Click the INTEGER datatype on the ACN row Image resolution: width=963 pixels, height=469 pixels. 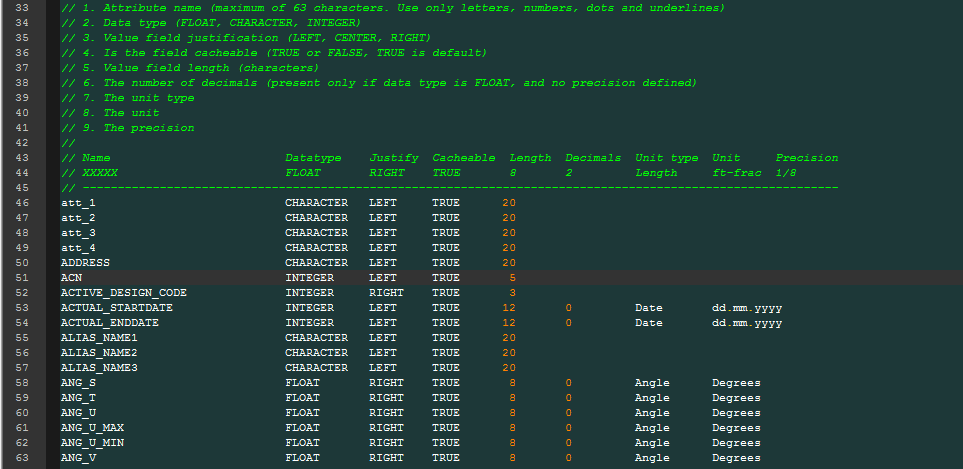pyautogui.click(x=310, y=277)
